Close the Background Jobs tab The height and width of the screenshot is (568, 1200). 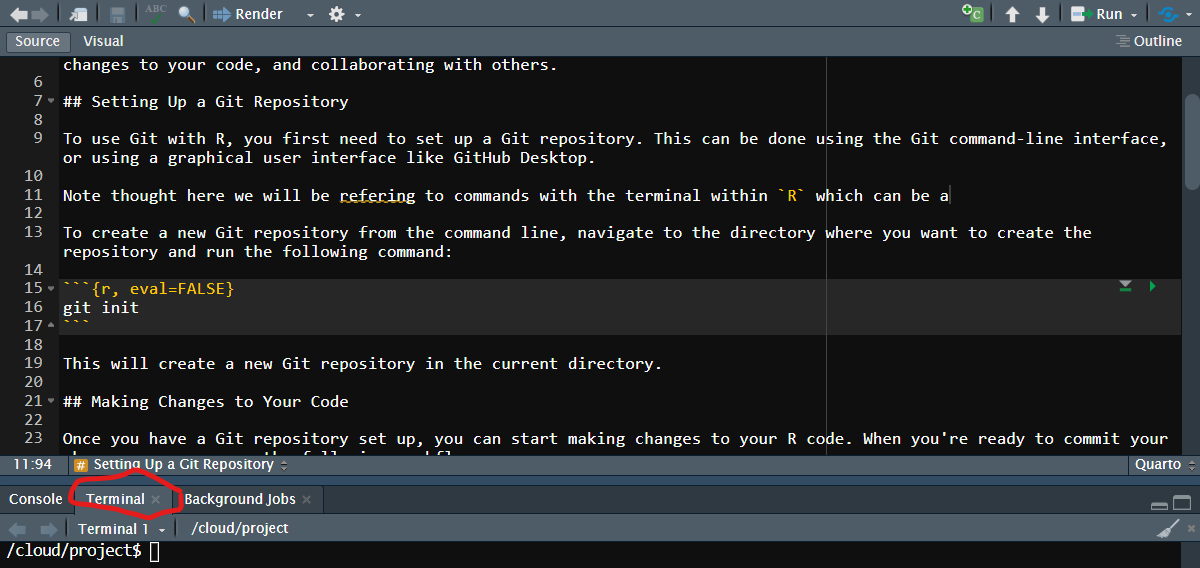[306, 499]
